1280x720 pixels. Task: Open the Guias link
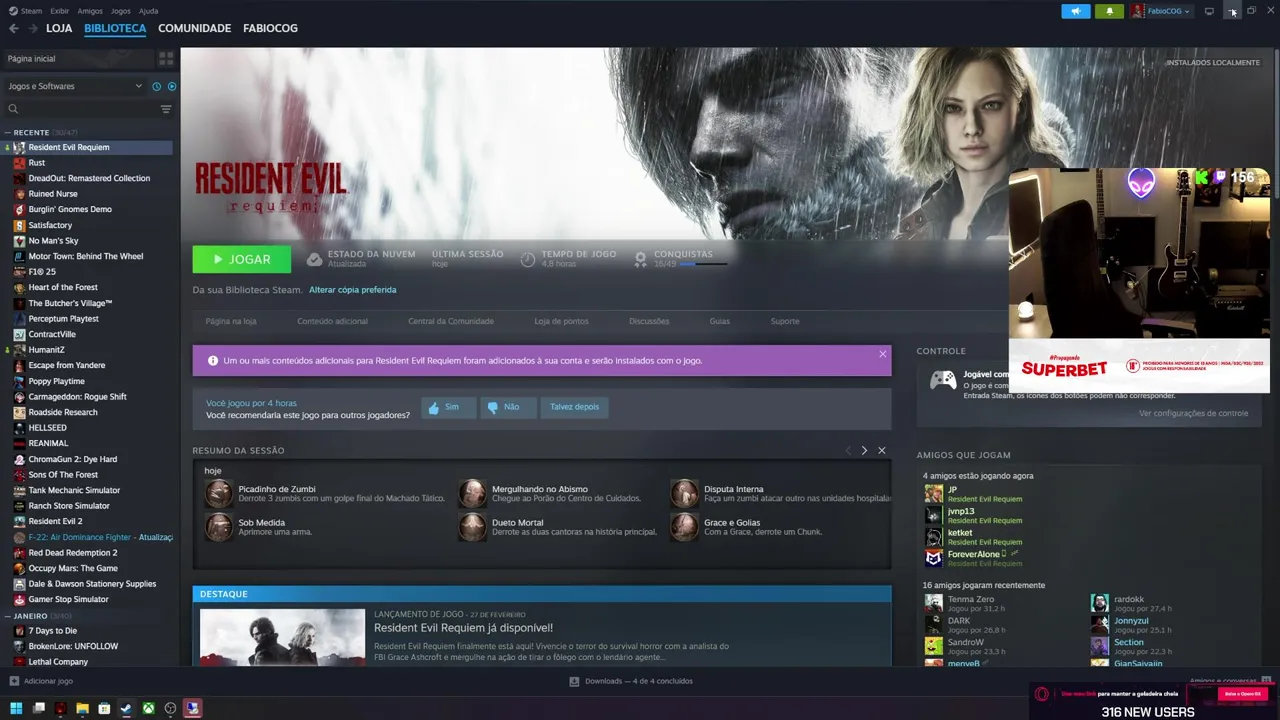point(720,321)
